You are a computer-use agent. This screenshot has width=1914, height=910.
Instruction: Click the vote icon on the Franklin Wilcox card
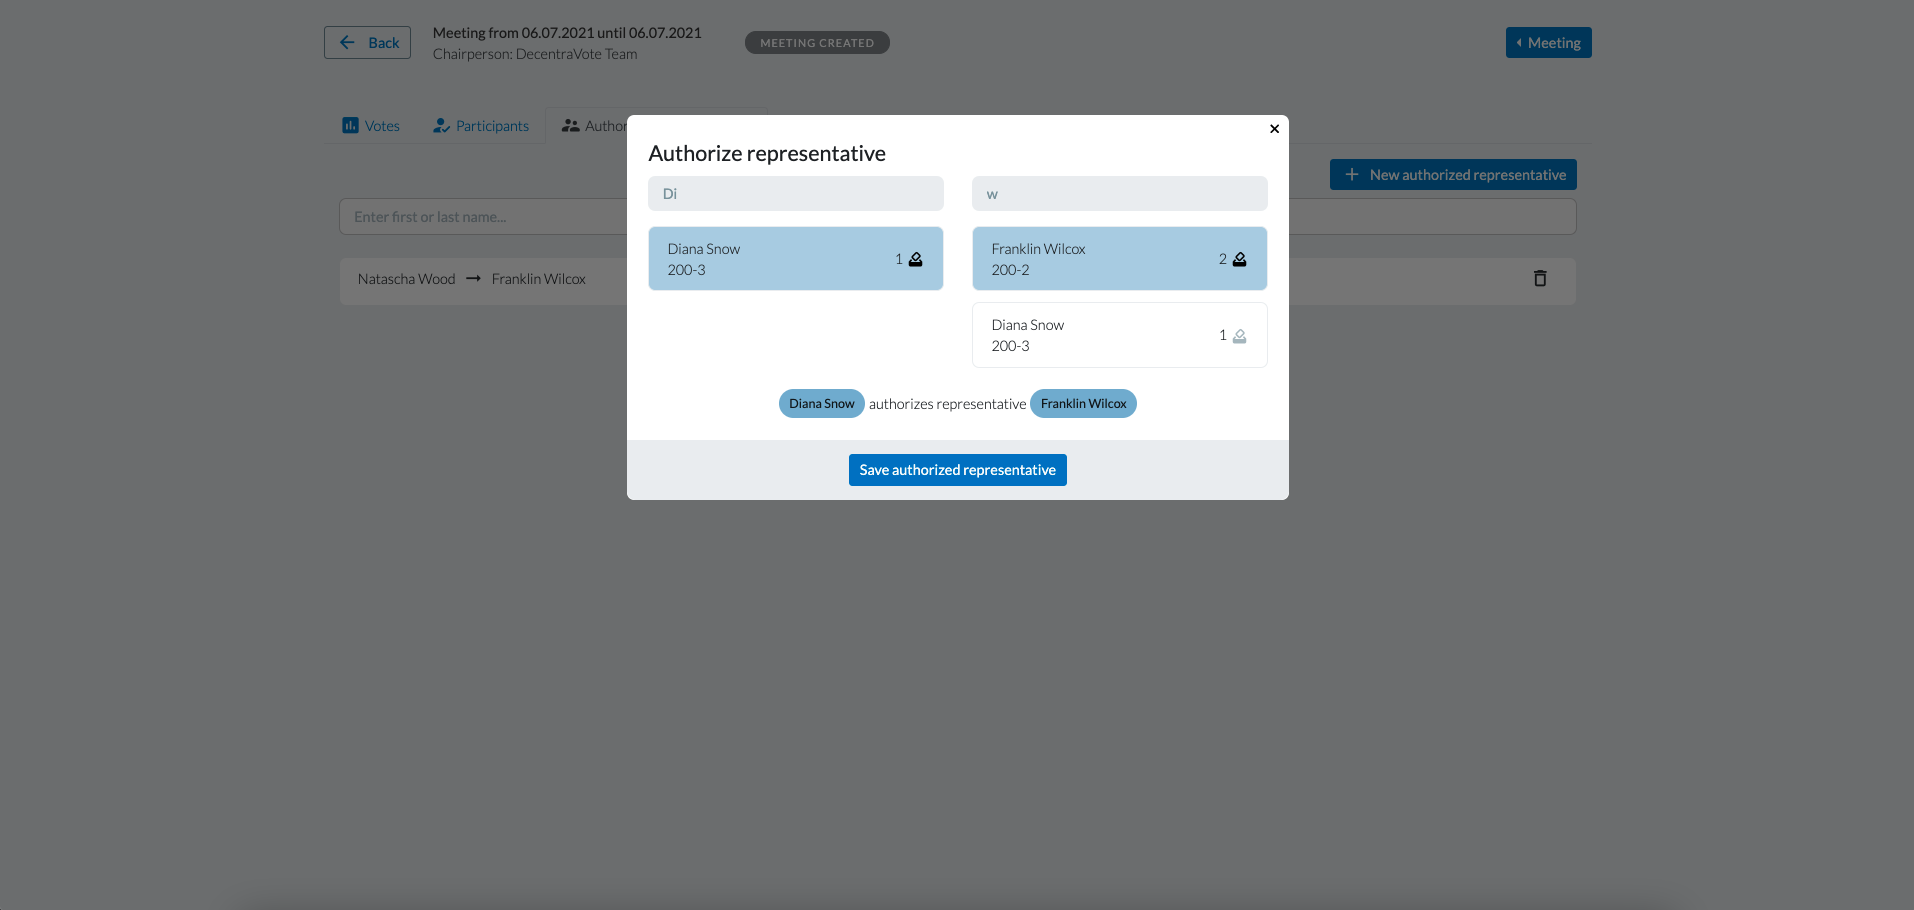1239,259
